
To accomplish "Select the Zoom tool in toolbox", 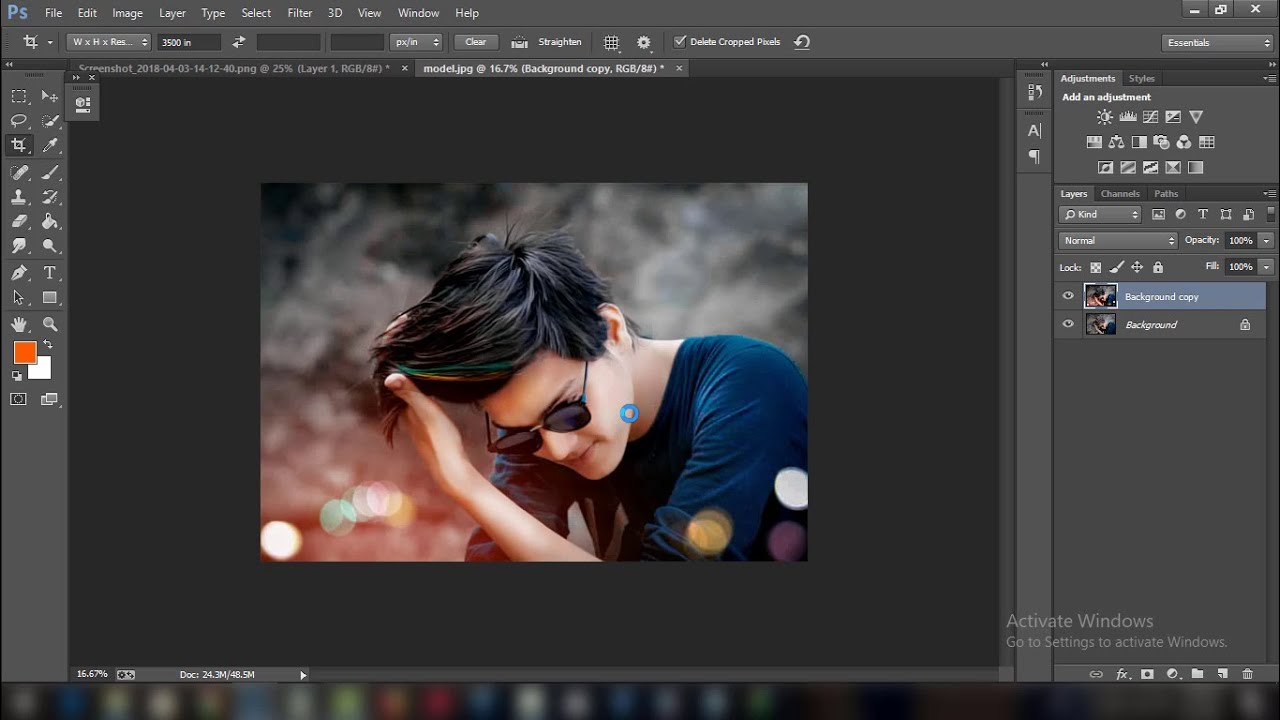I will tap(50, 324).
